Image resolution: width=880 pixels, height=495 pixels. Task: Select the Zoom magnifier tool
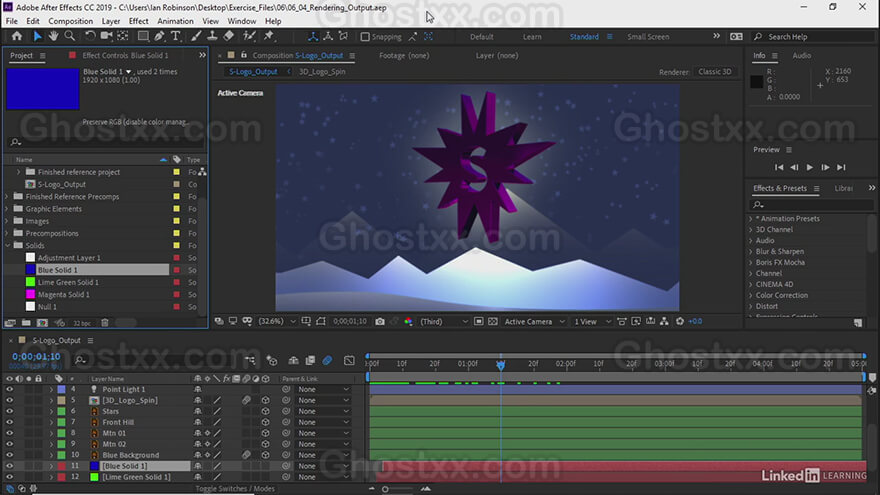(x=70, y=36)
